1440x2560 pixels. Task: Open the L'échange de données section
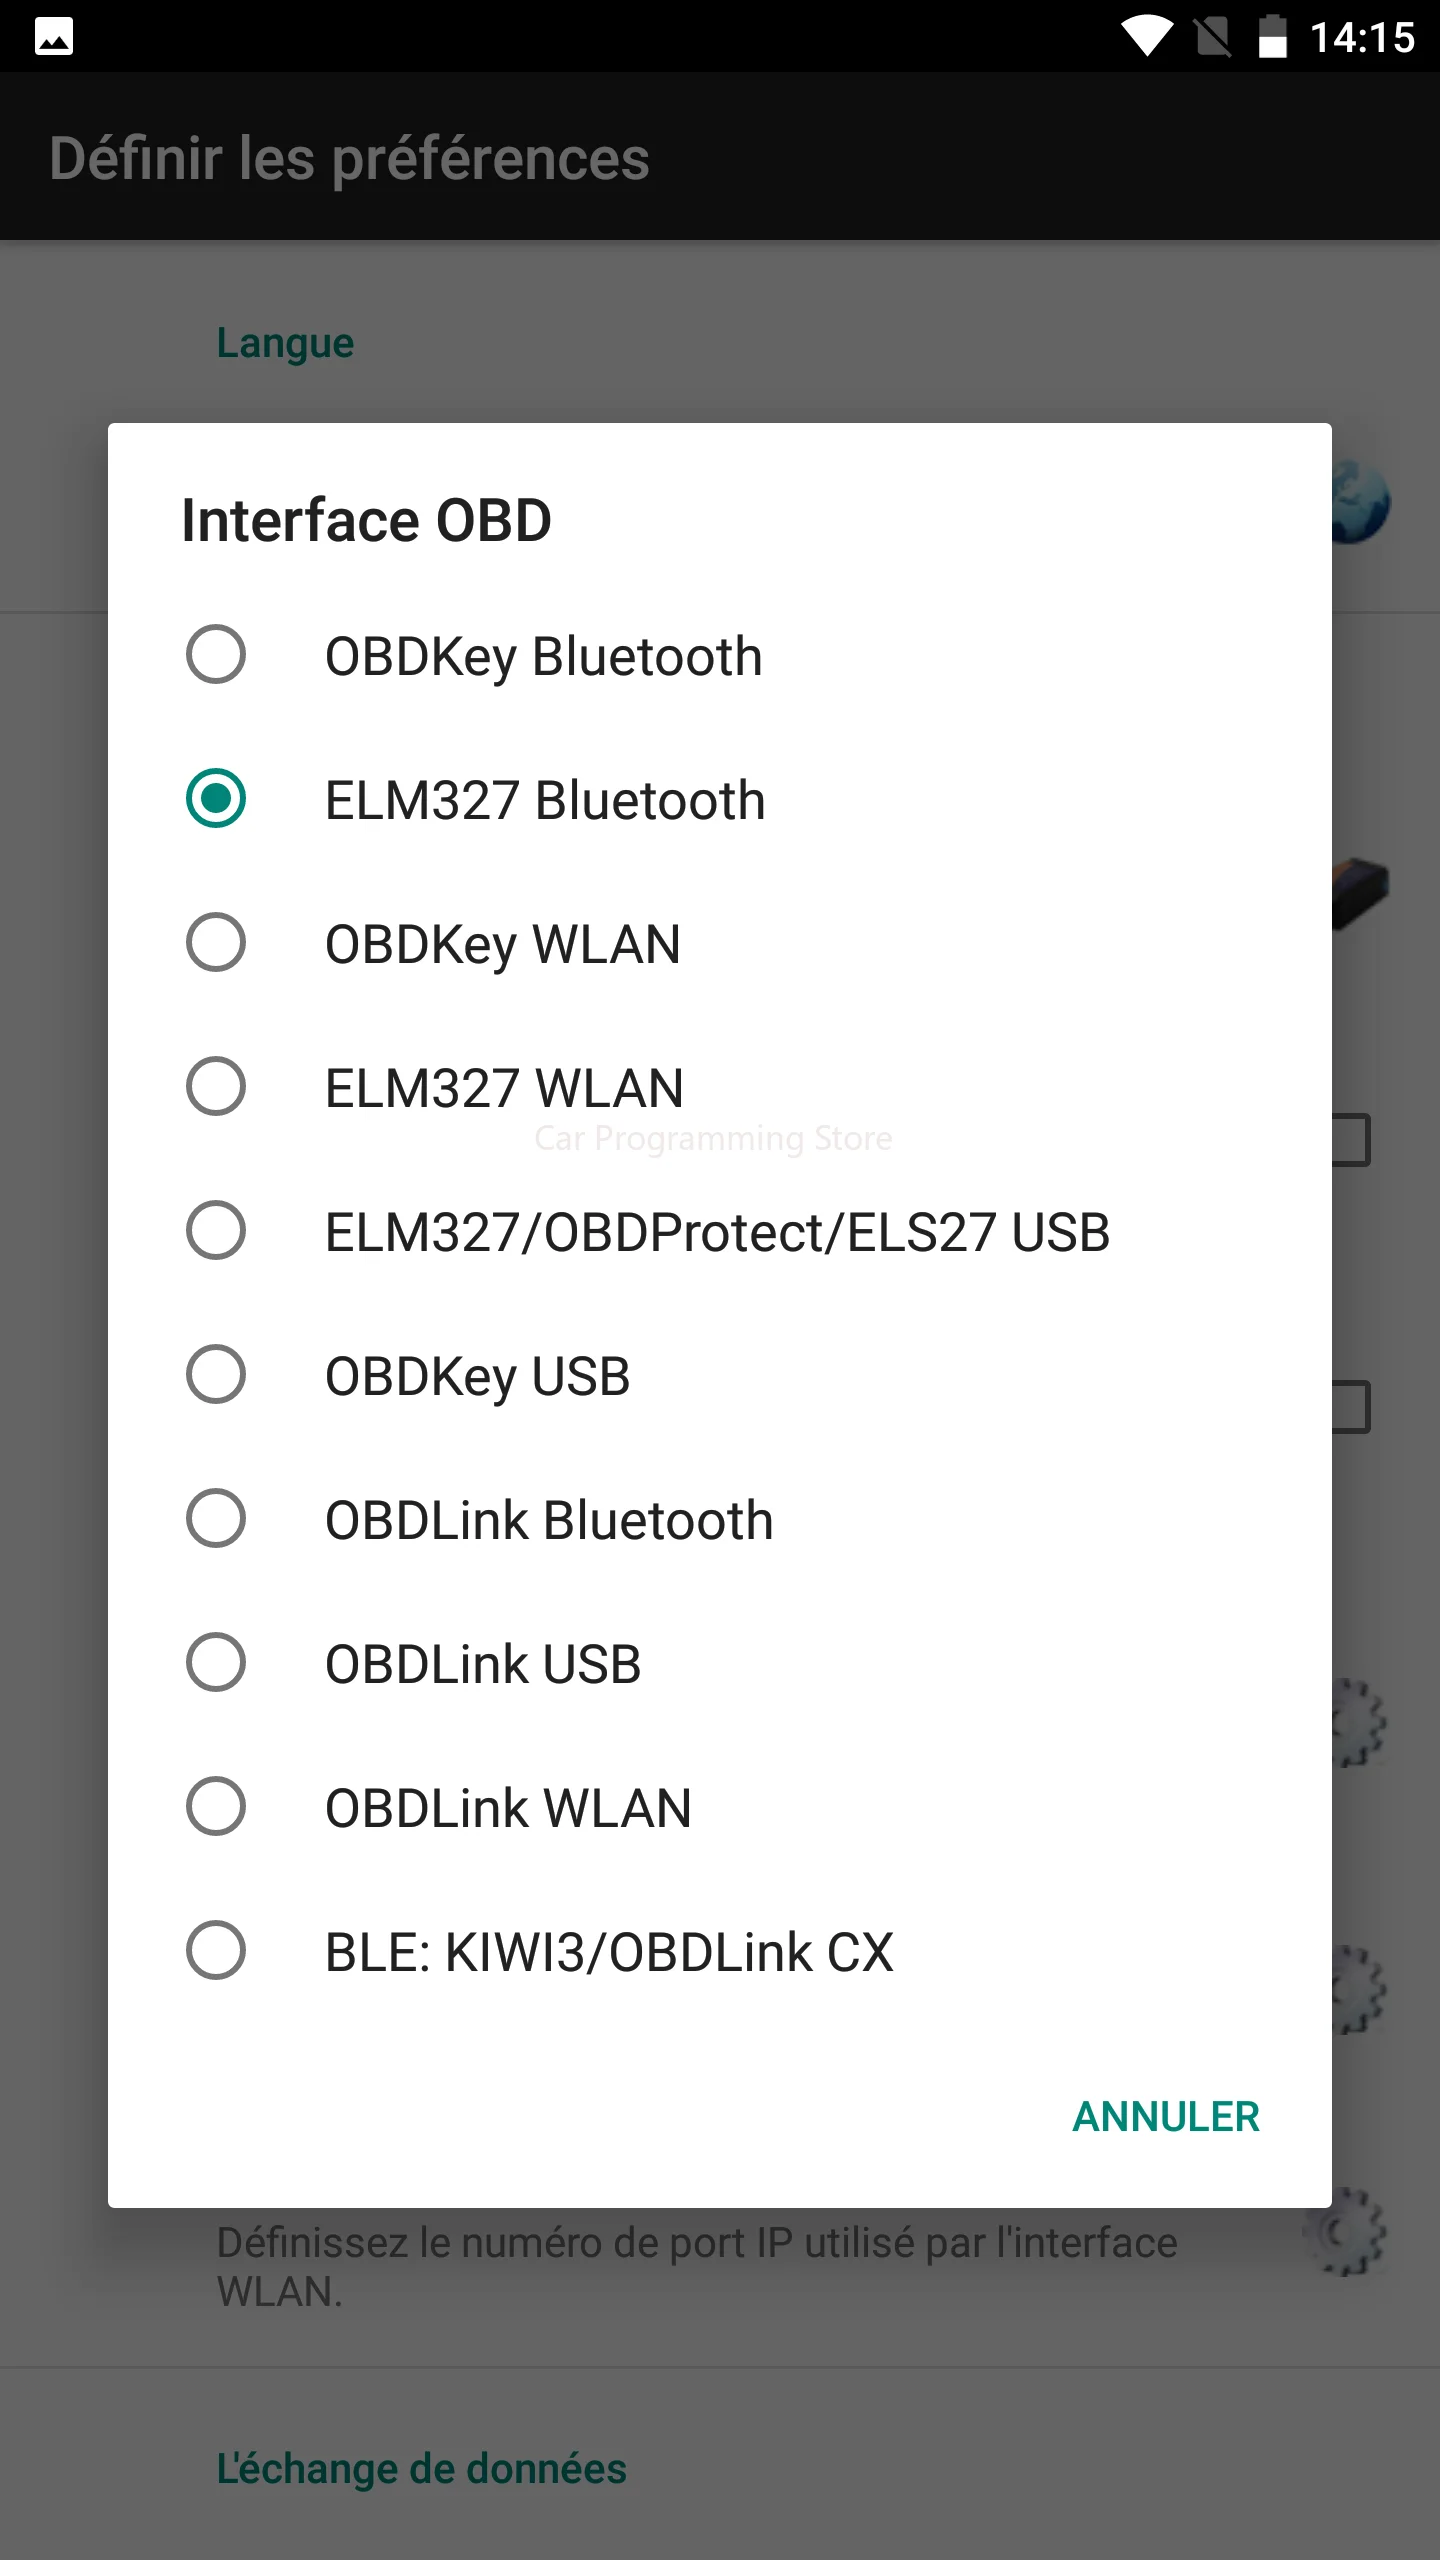pyautogui.click(x=422, y=2469)
